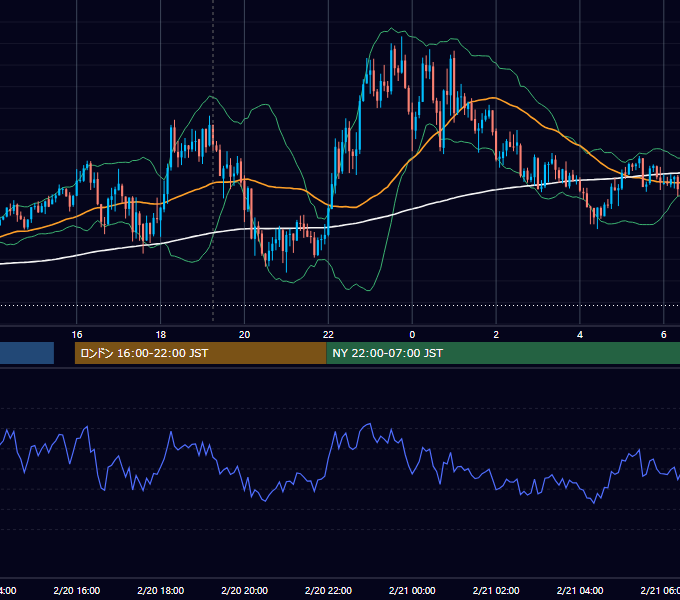Click the hour label 4 on chart axis
680x600 pixels.
[x=580, y=334]
